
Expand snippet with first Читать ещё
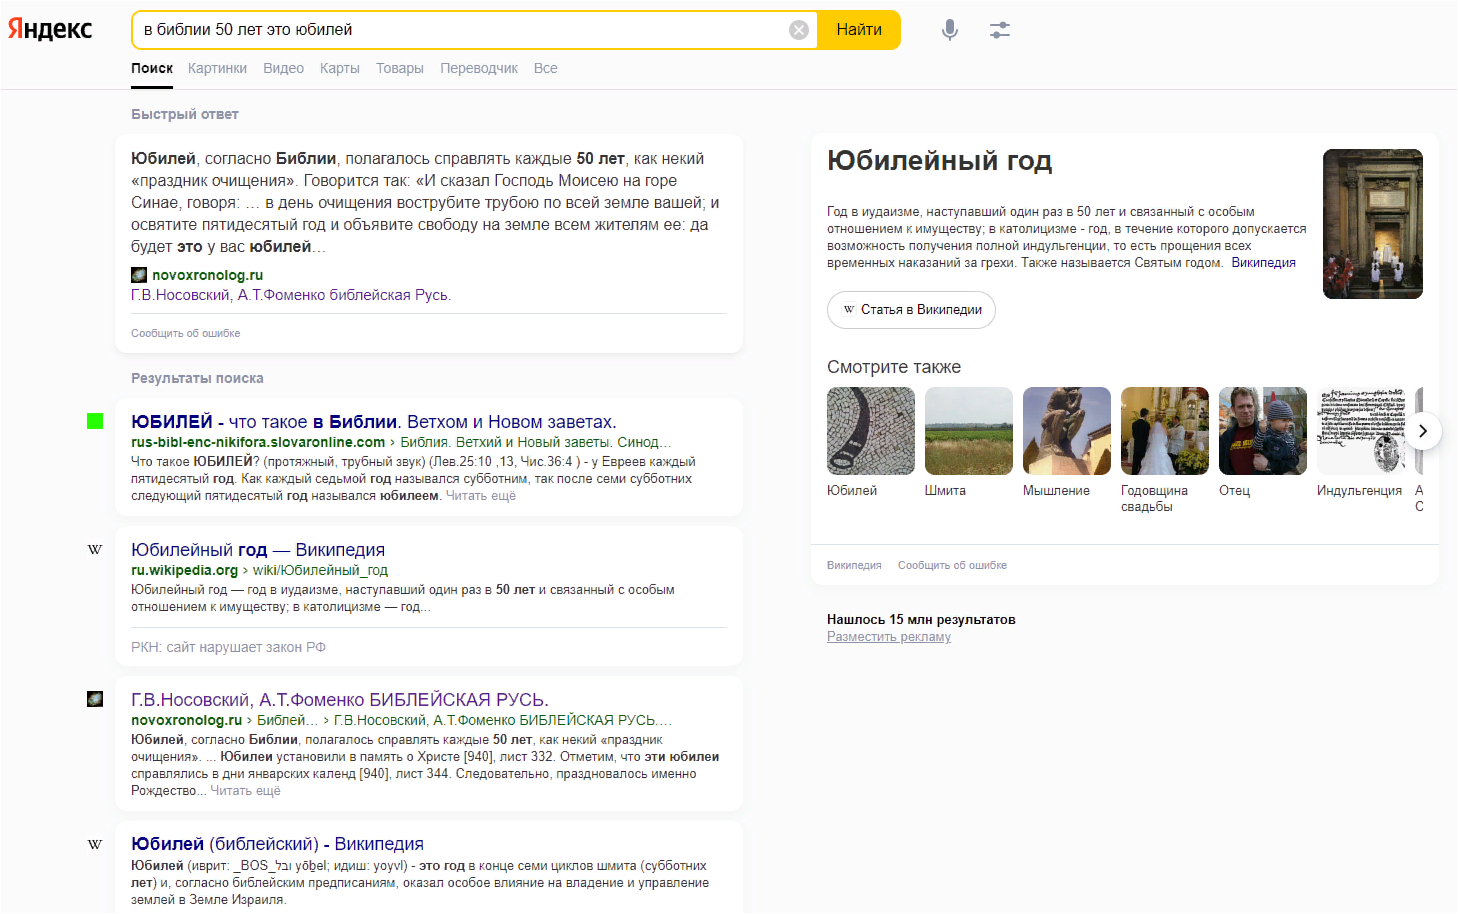480,496
